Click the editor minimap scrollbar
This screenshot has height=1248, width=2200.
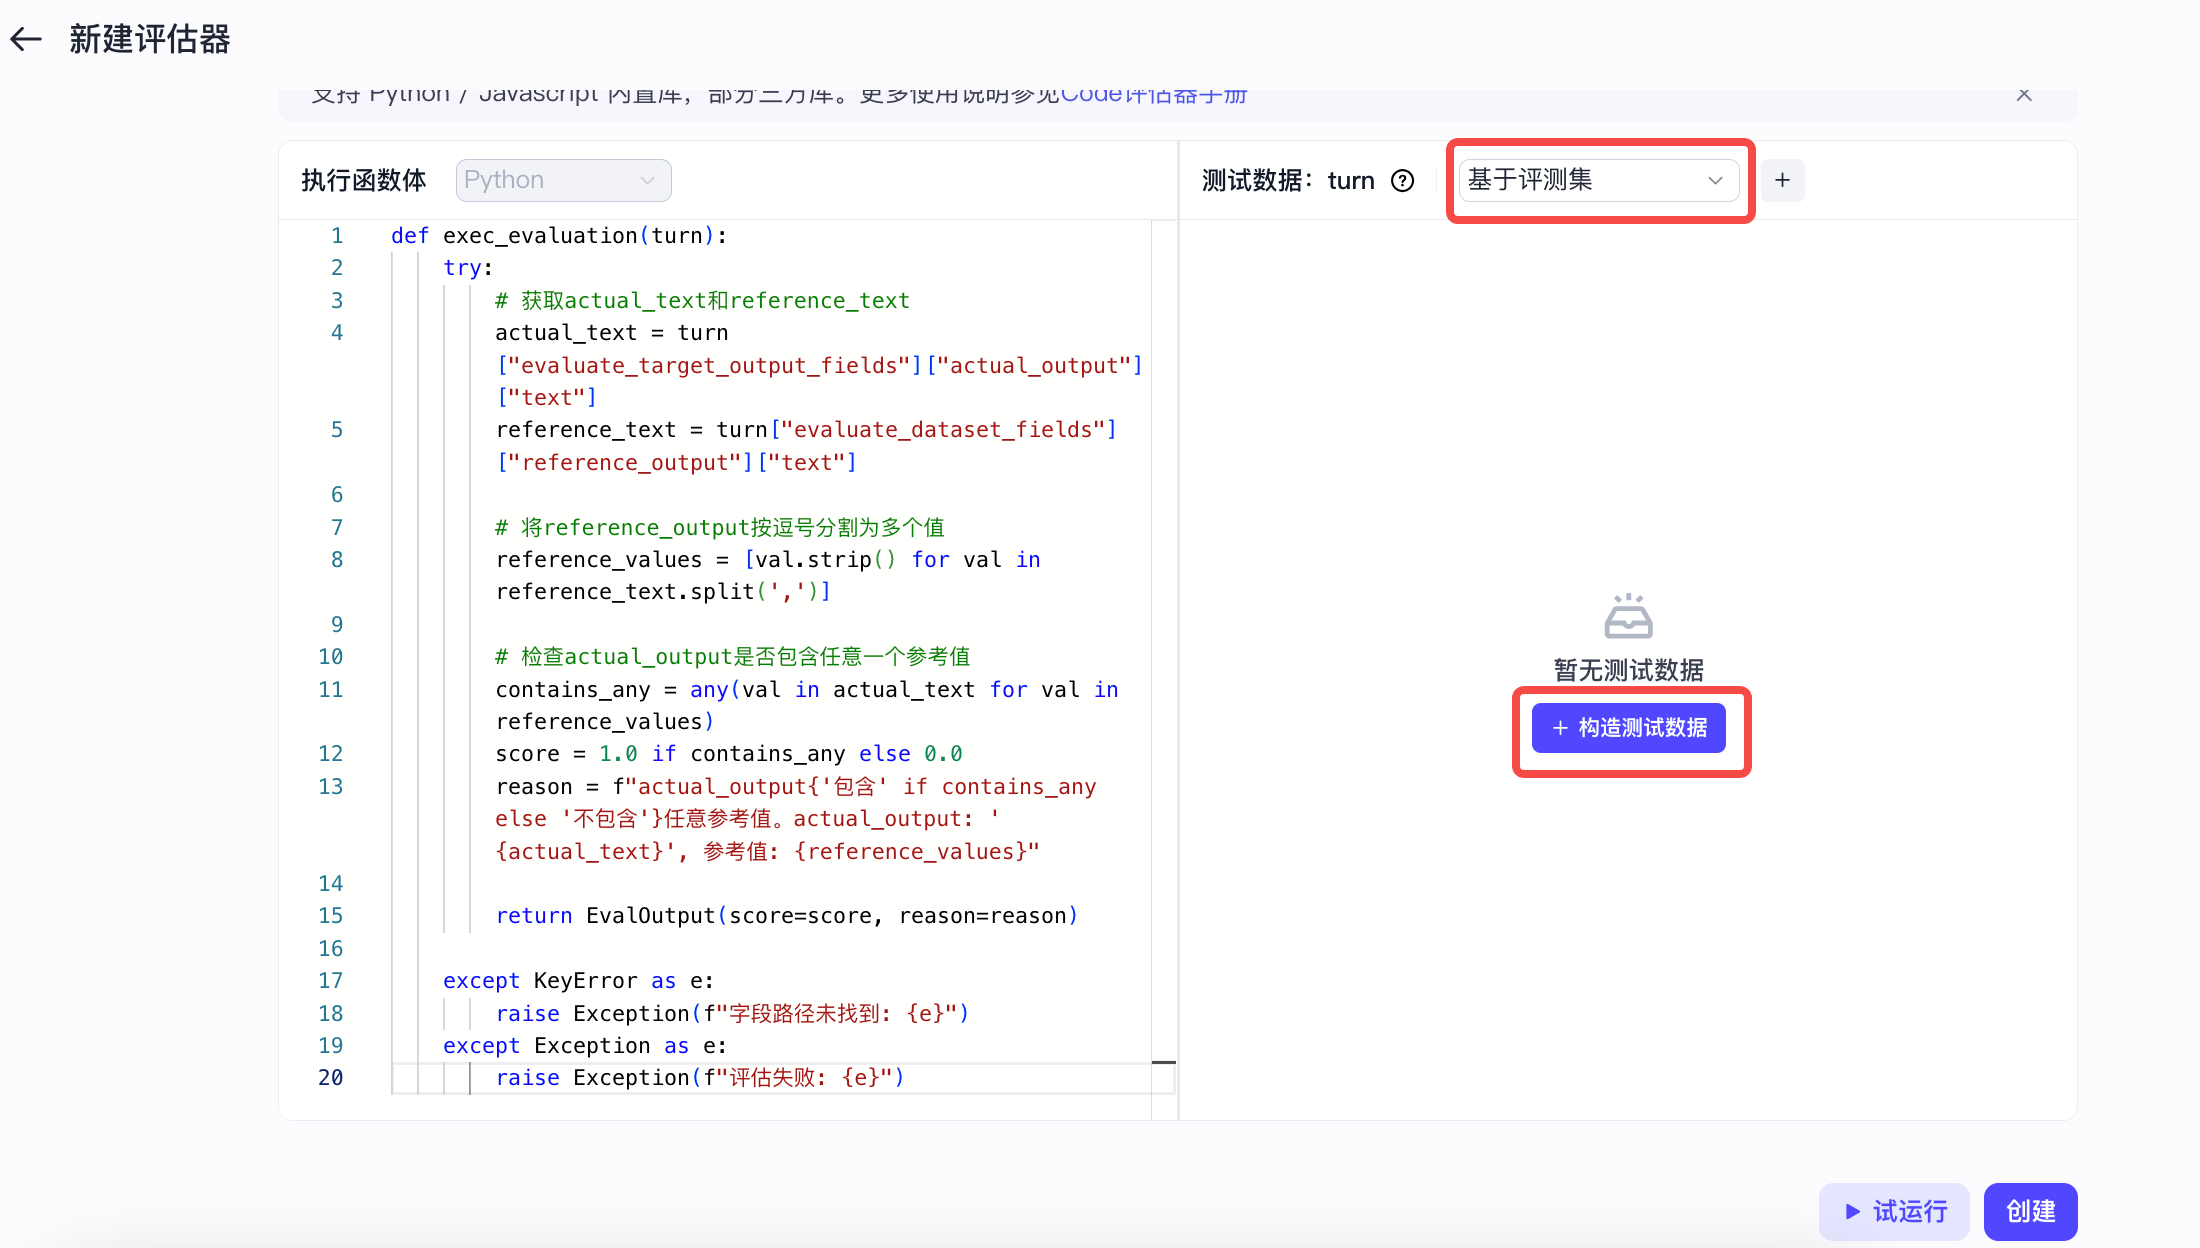click(x=1164, y=670)
